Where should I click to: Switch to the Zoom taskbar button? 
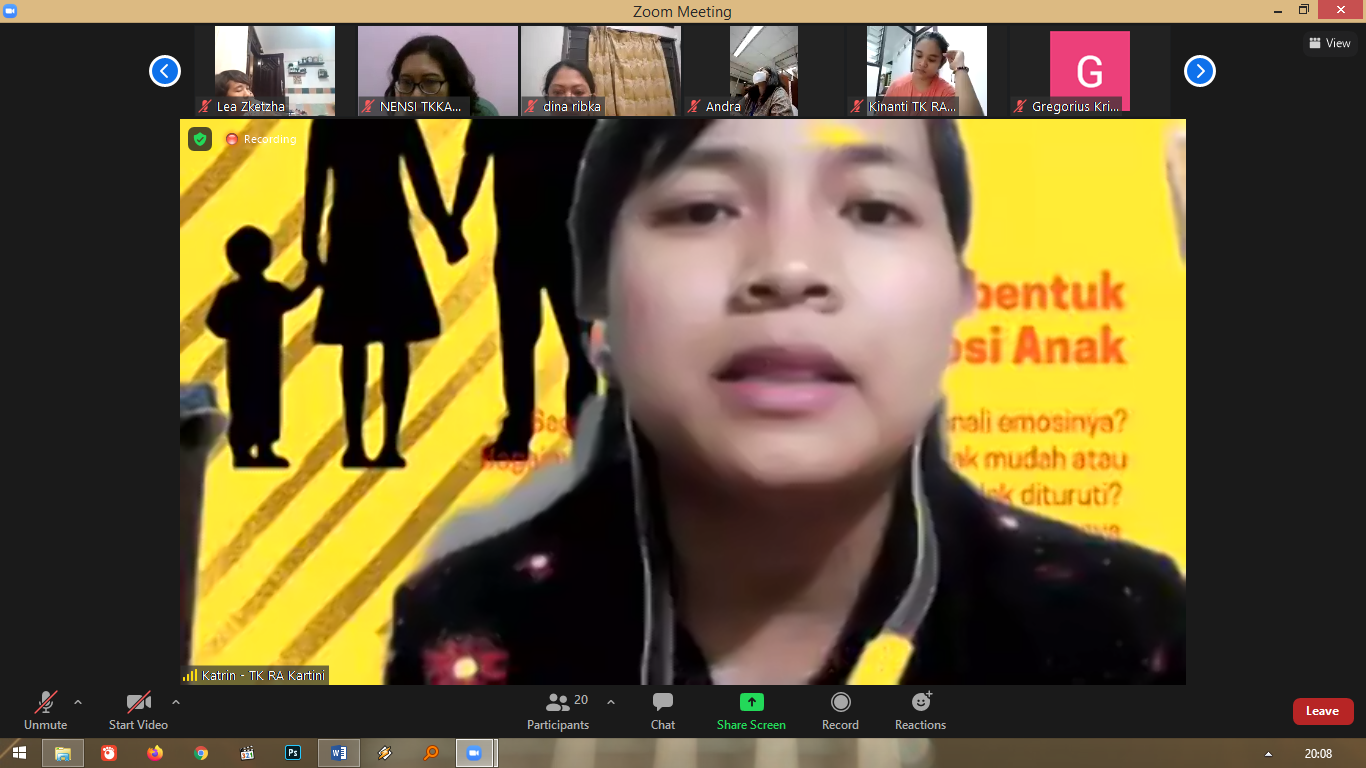(476, 753)
